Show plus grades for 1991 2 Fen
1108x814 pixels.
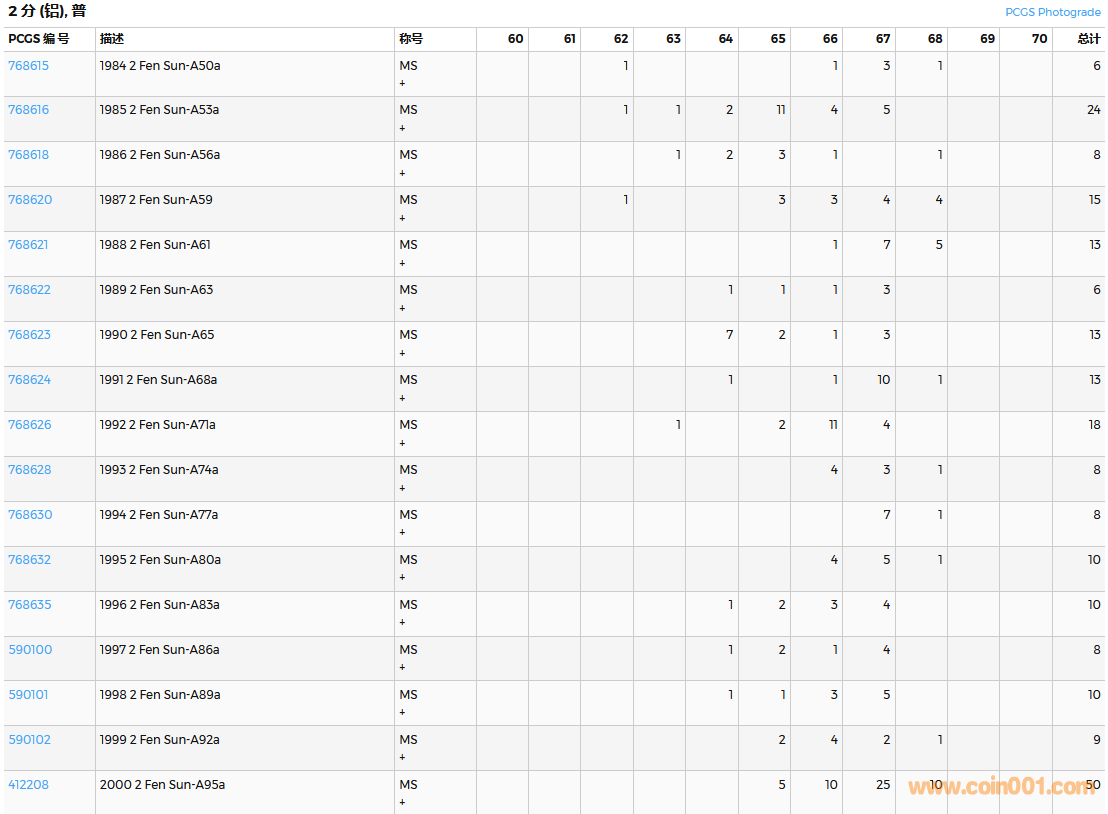tap(402, 398)
